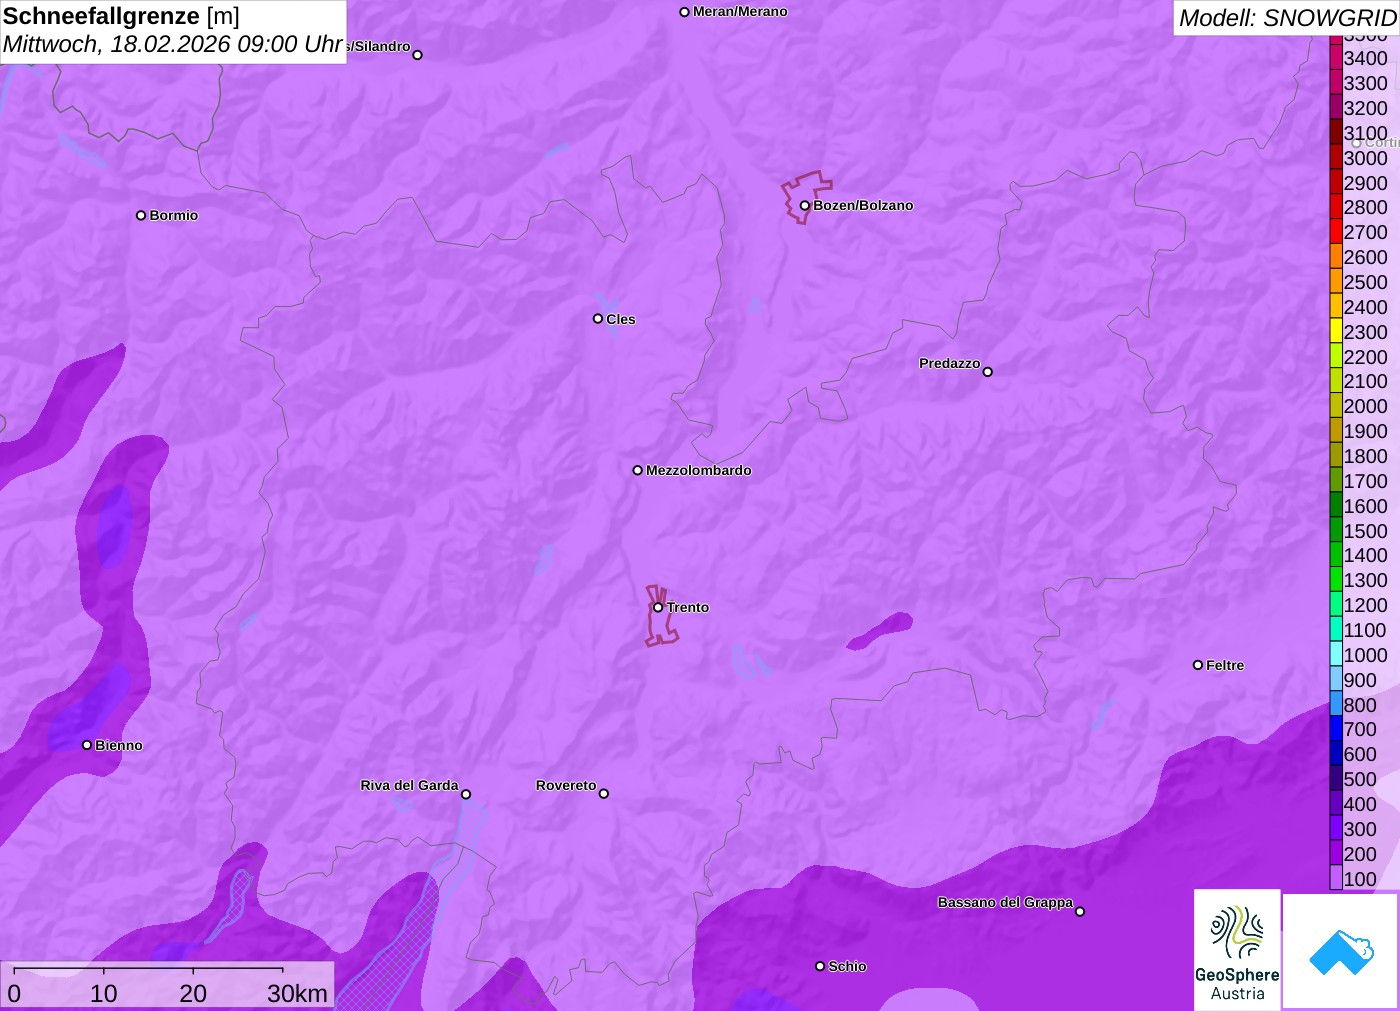Click the 100 m legend color swatch
This screenshot has height=1011, width=1400.
click(x=1336, y=878)
